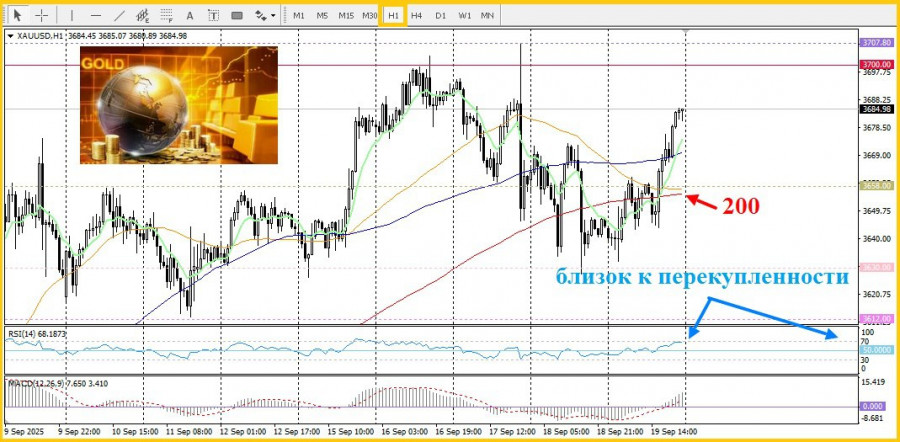900x442 pixels.
Task: Toggle the M15 timeframe button
Action: [346, 15]
